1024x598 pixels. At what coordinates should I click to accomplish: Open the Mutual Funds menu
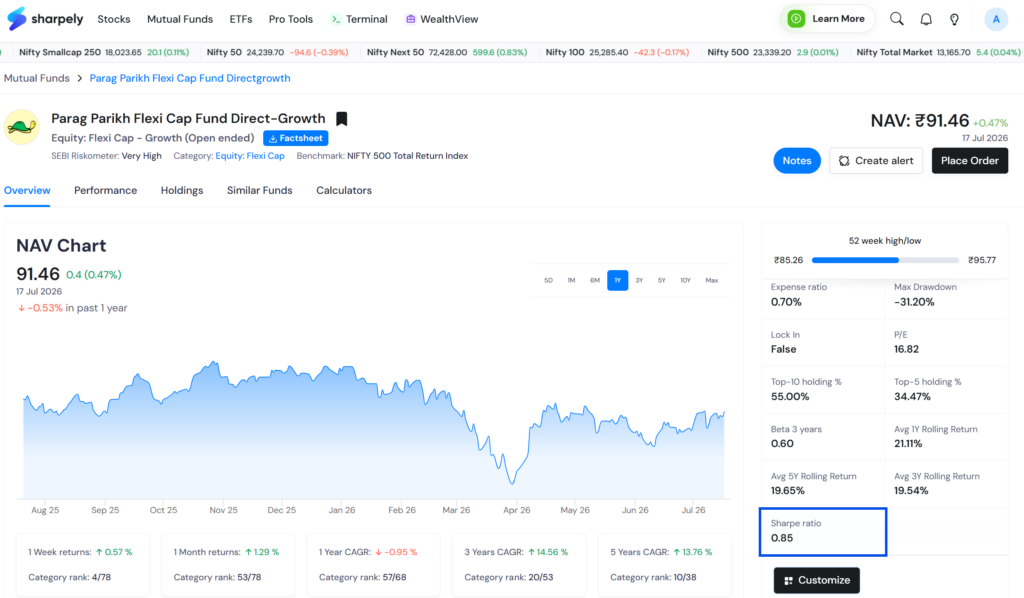pyautogui.click(x=180, y=20)
